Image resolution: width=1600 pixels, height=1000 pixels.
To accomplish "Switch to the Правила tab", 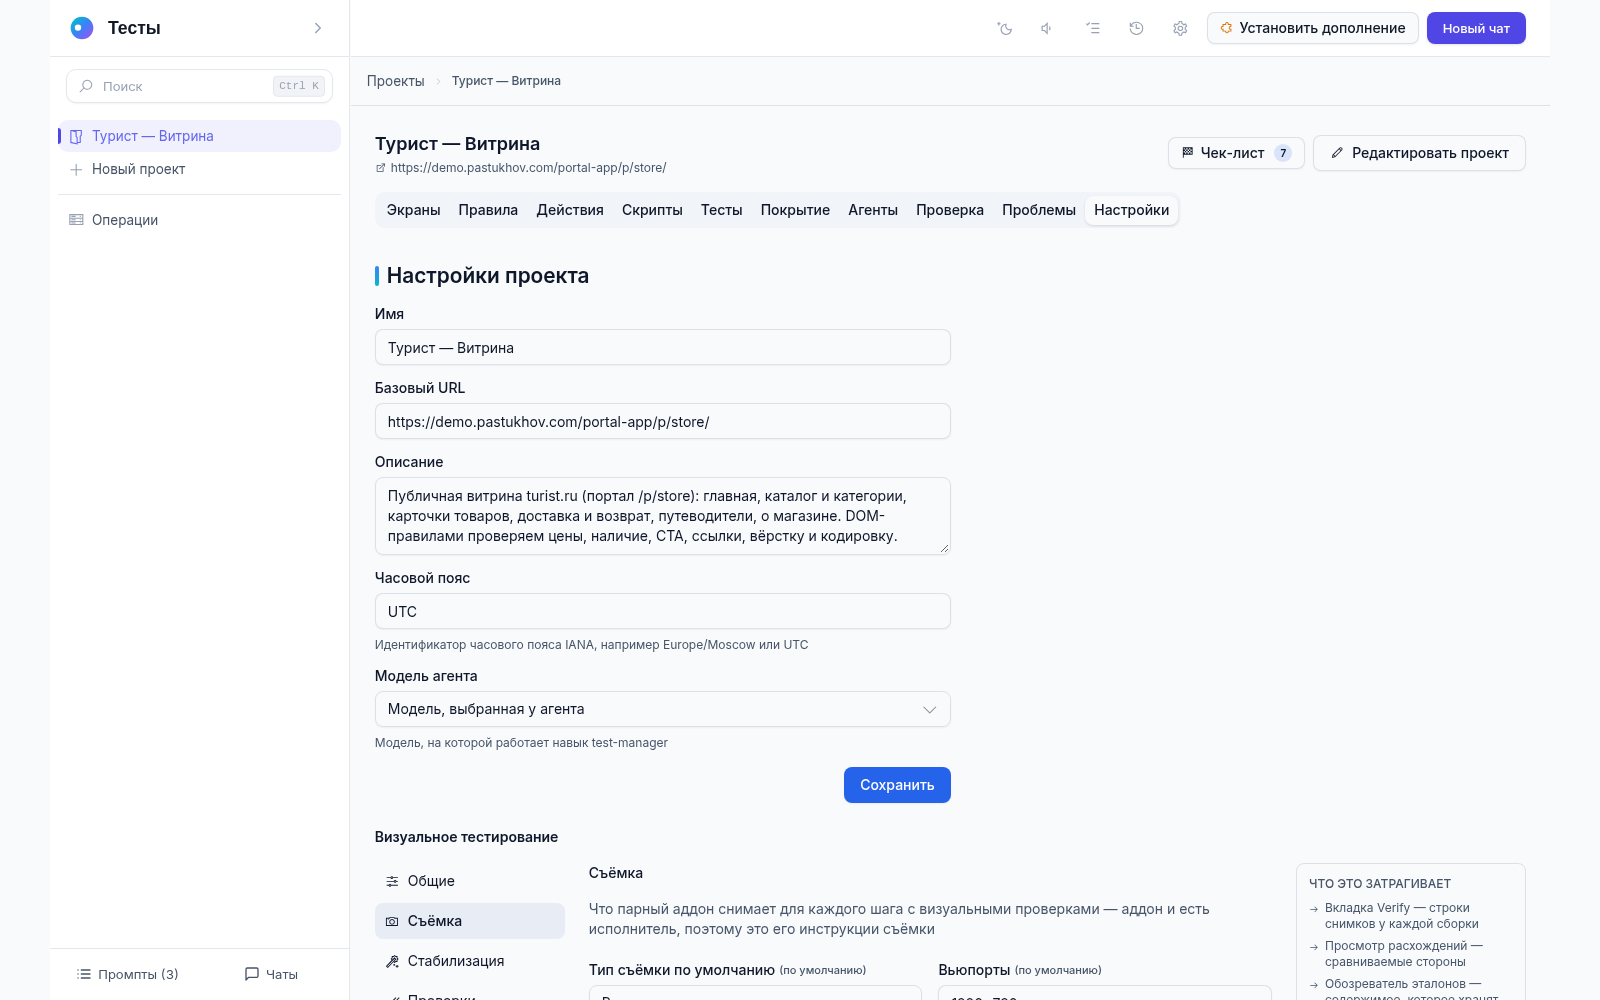I will pyautogui.click(x=488, y=210).
